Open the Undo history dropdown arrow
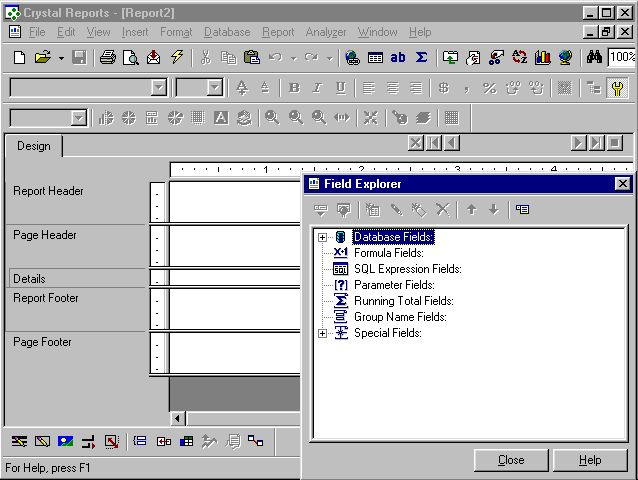The image size is (638, 480). (294, 58)
